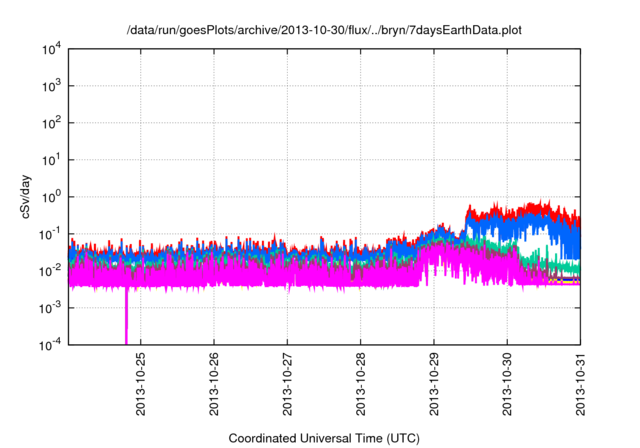Click the Coordinated Universal Time (UTC) label
This screenshot has width=640, height=448.
click(x=324, y=439)
